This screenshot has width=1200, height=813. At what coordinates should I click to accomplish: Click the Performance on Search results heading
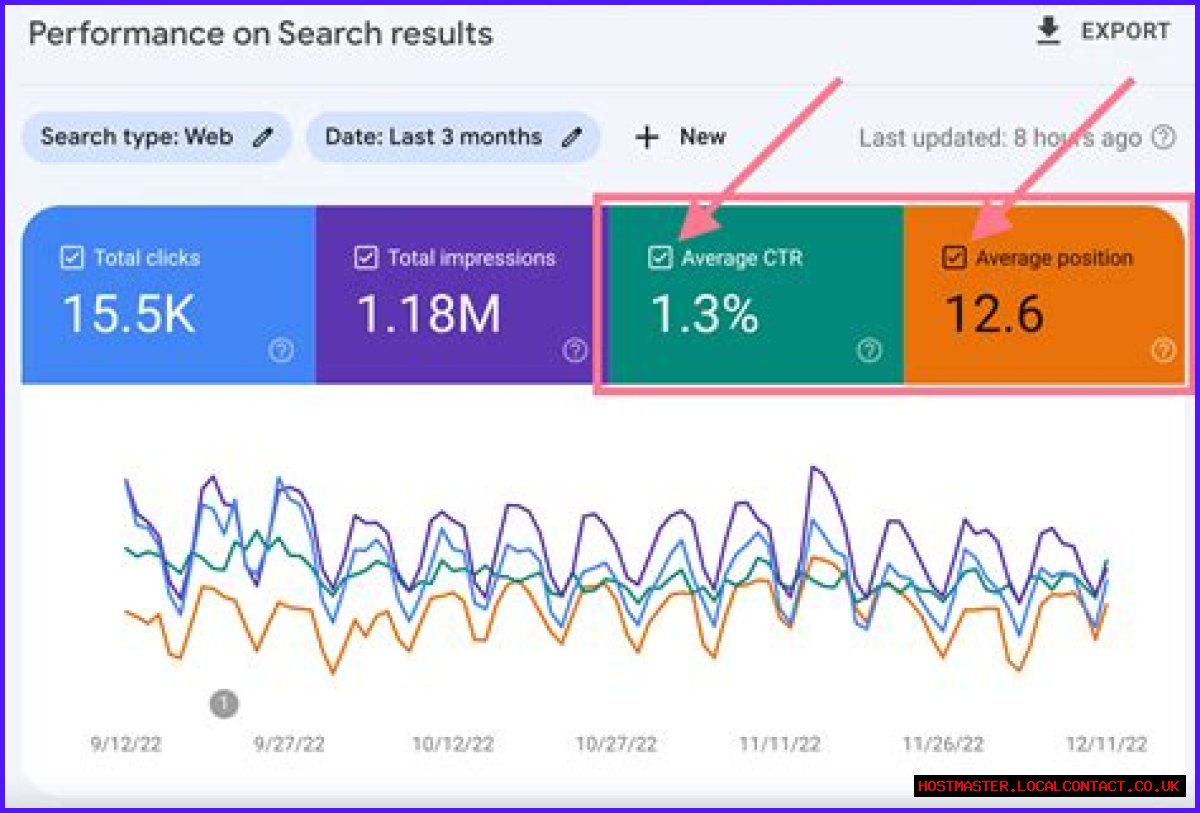coord(260,34)
